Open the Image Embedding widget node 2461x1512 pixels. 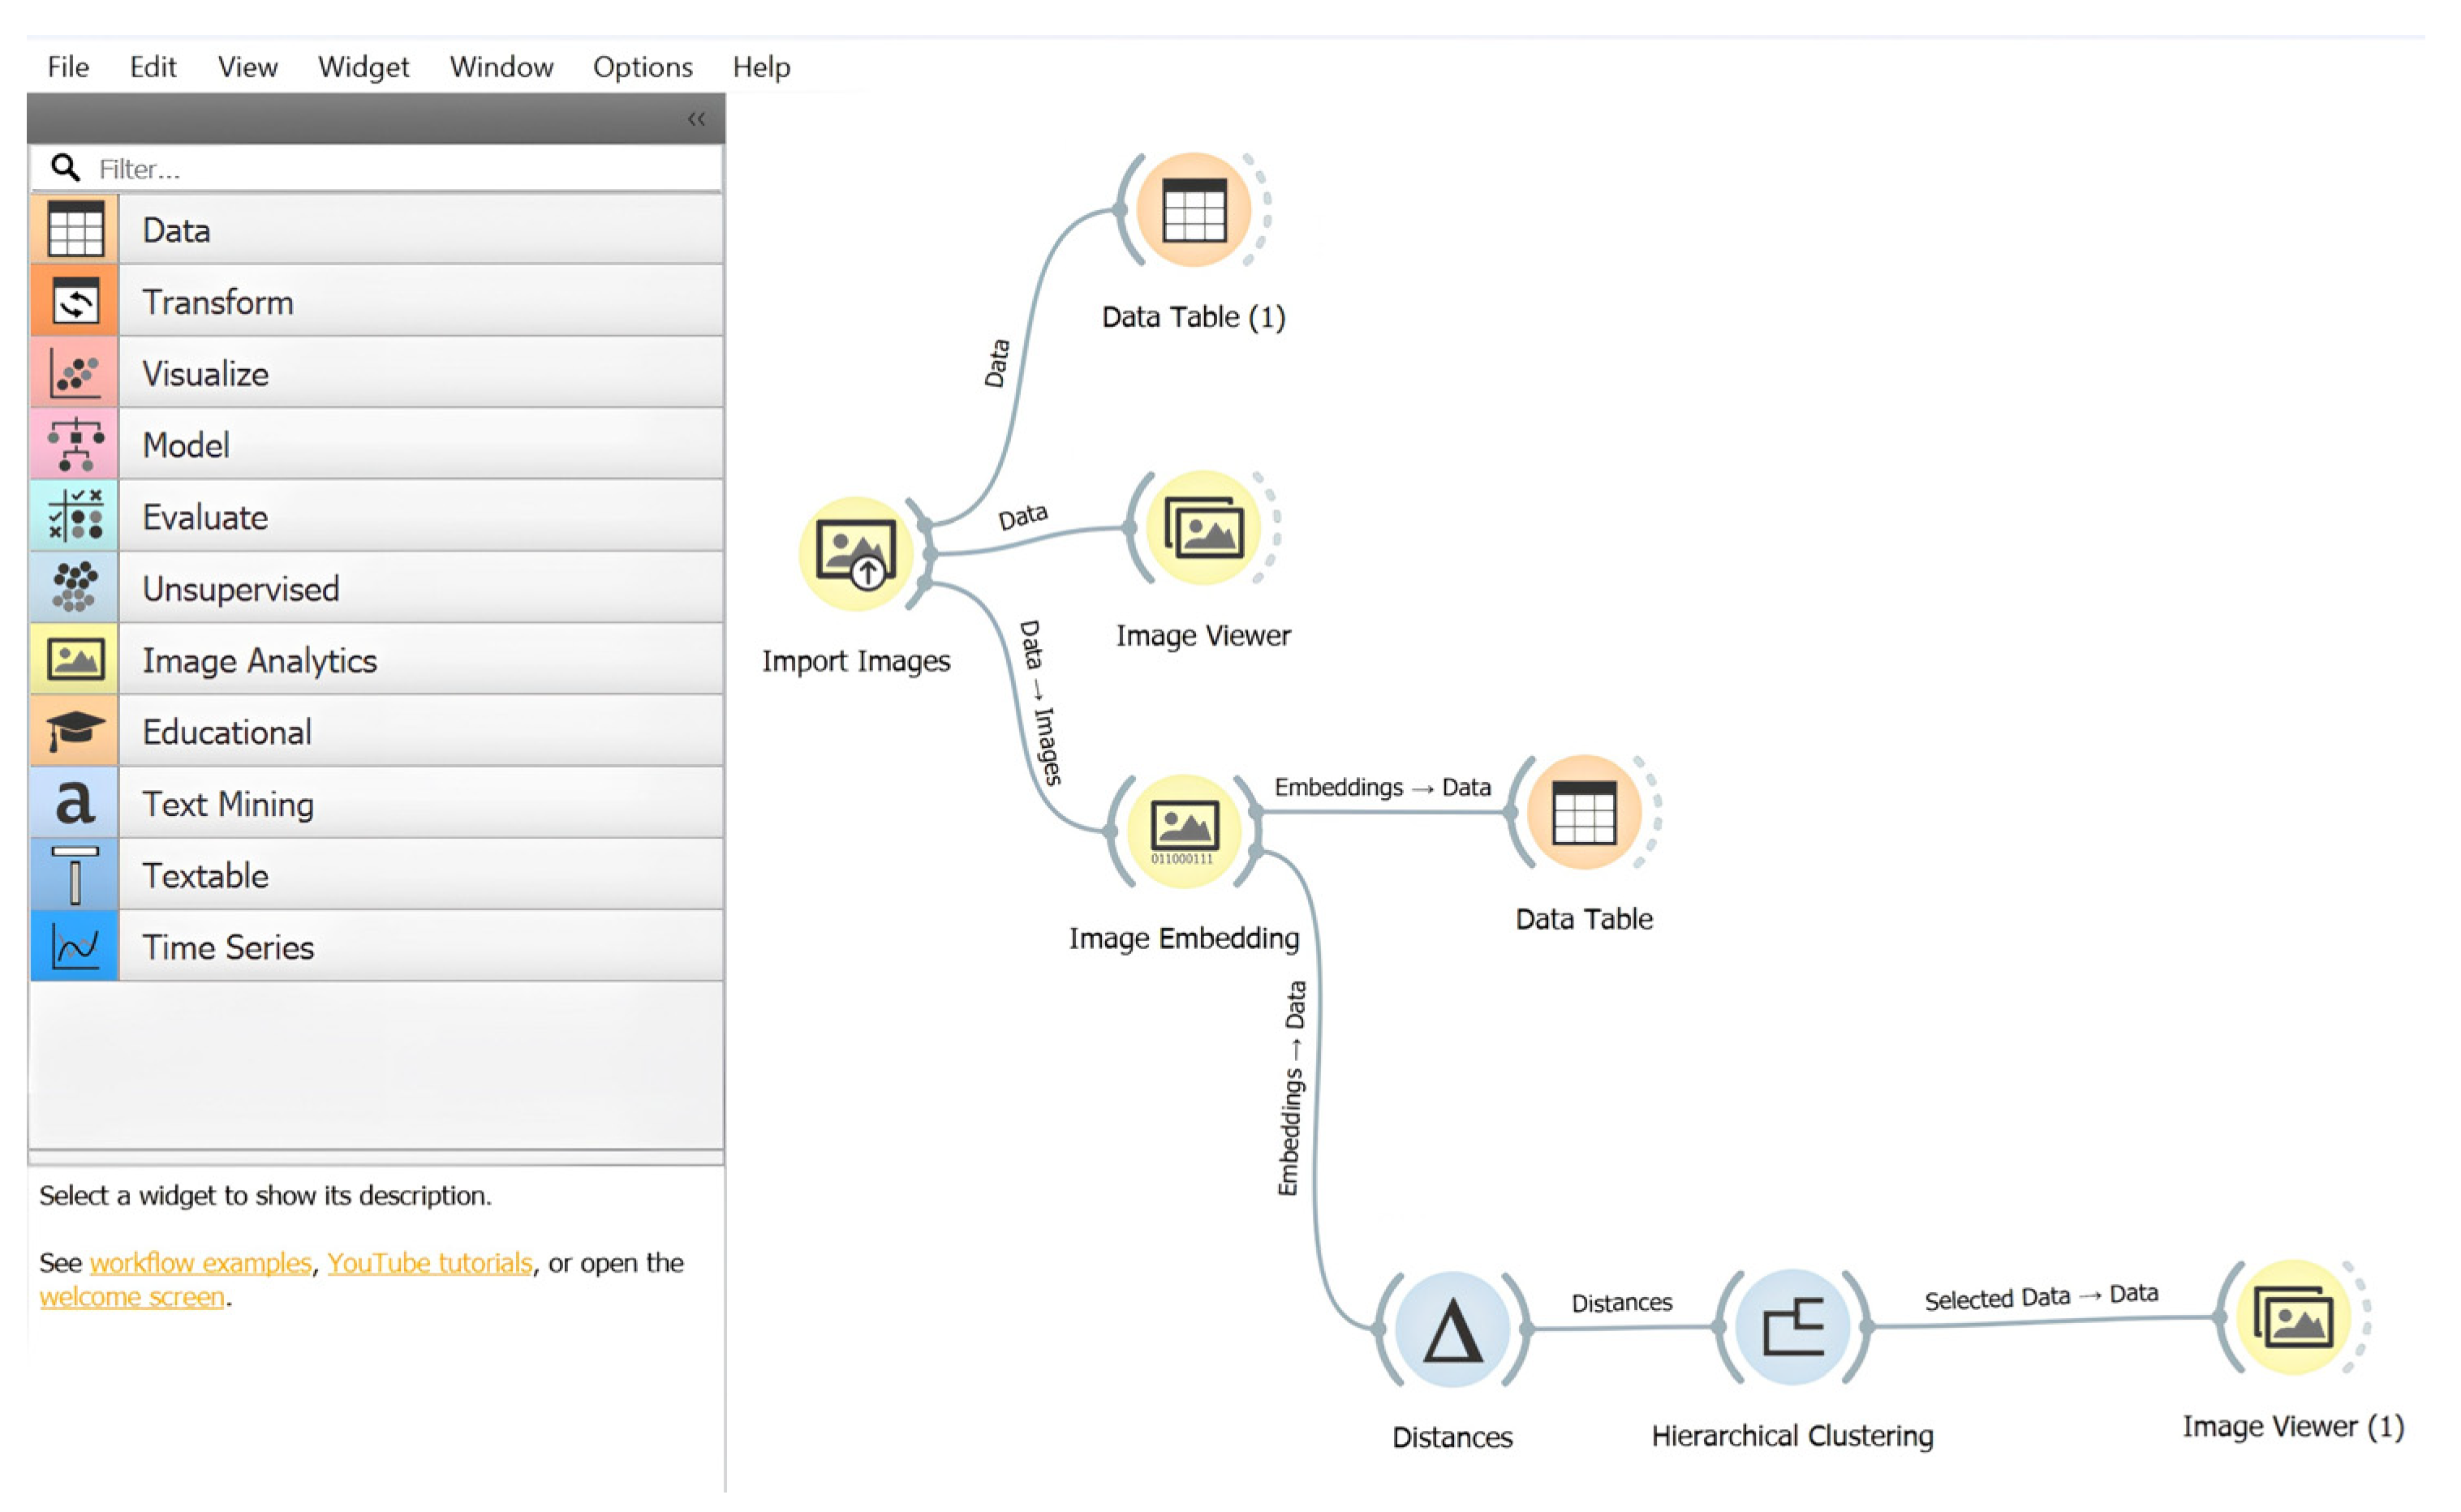[1183, 830]
